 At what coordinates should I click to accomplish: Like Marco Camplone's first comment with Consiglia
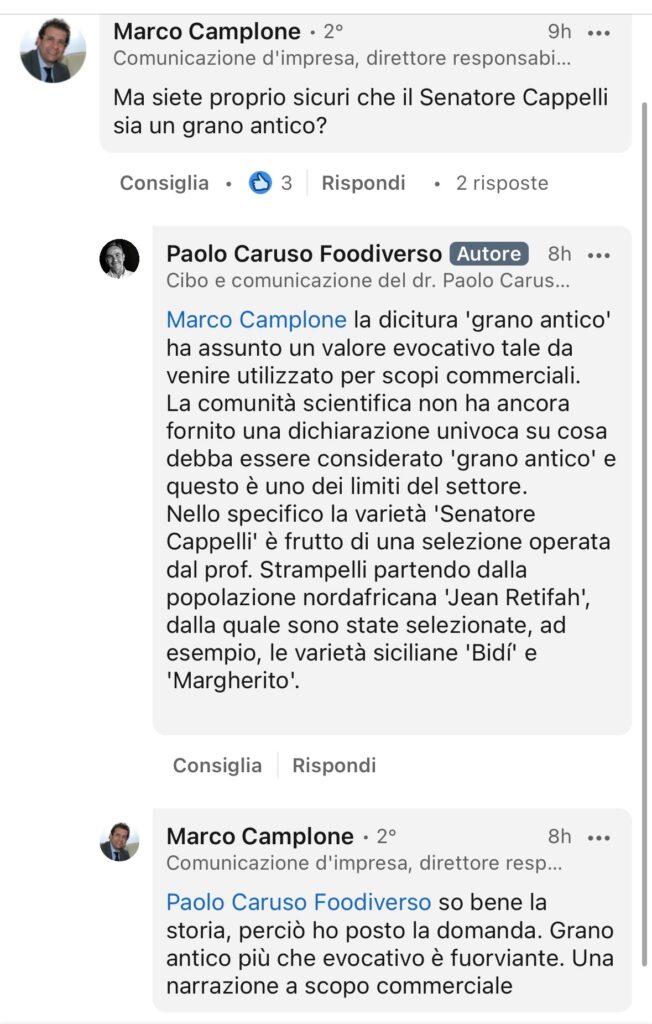[x=164, y=183]
